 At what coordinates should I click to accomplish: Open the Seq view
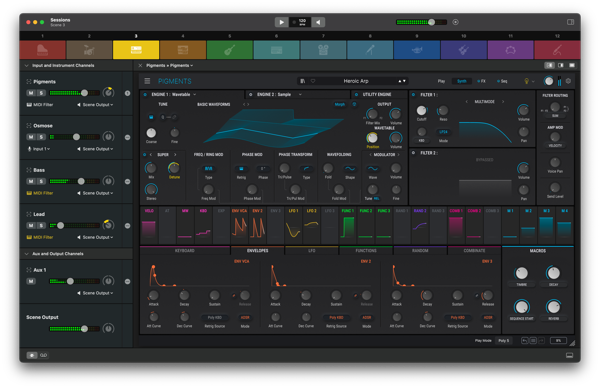point(502,81)
